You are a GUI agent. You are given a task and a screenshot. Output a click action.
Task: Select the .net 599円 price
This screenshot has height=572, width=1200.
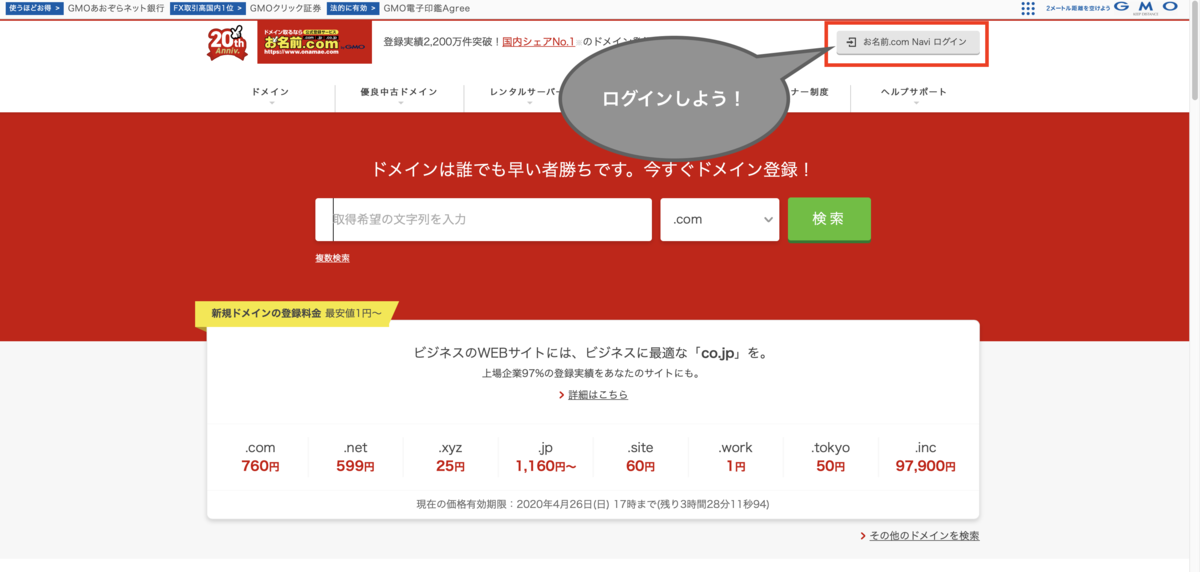tap(355, 457)
